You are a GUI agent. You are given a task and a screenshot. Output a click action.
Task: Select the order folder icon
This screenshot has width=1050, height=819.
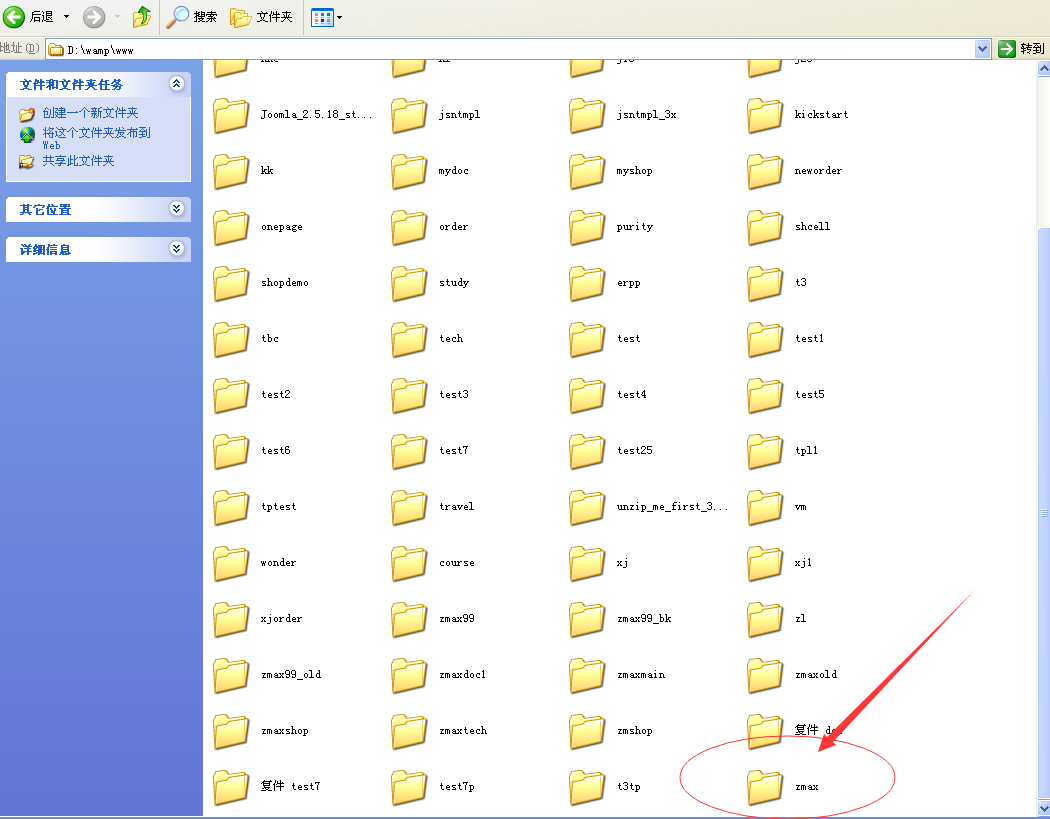[x=409, y=227]
